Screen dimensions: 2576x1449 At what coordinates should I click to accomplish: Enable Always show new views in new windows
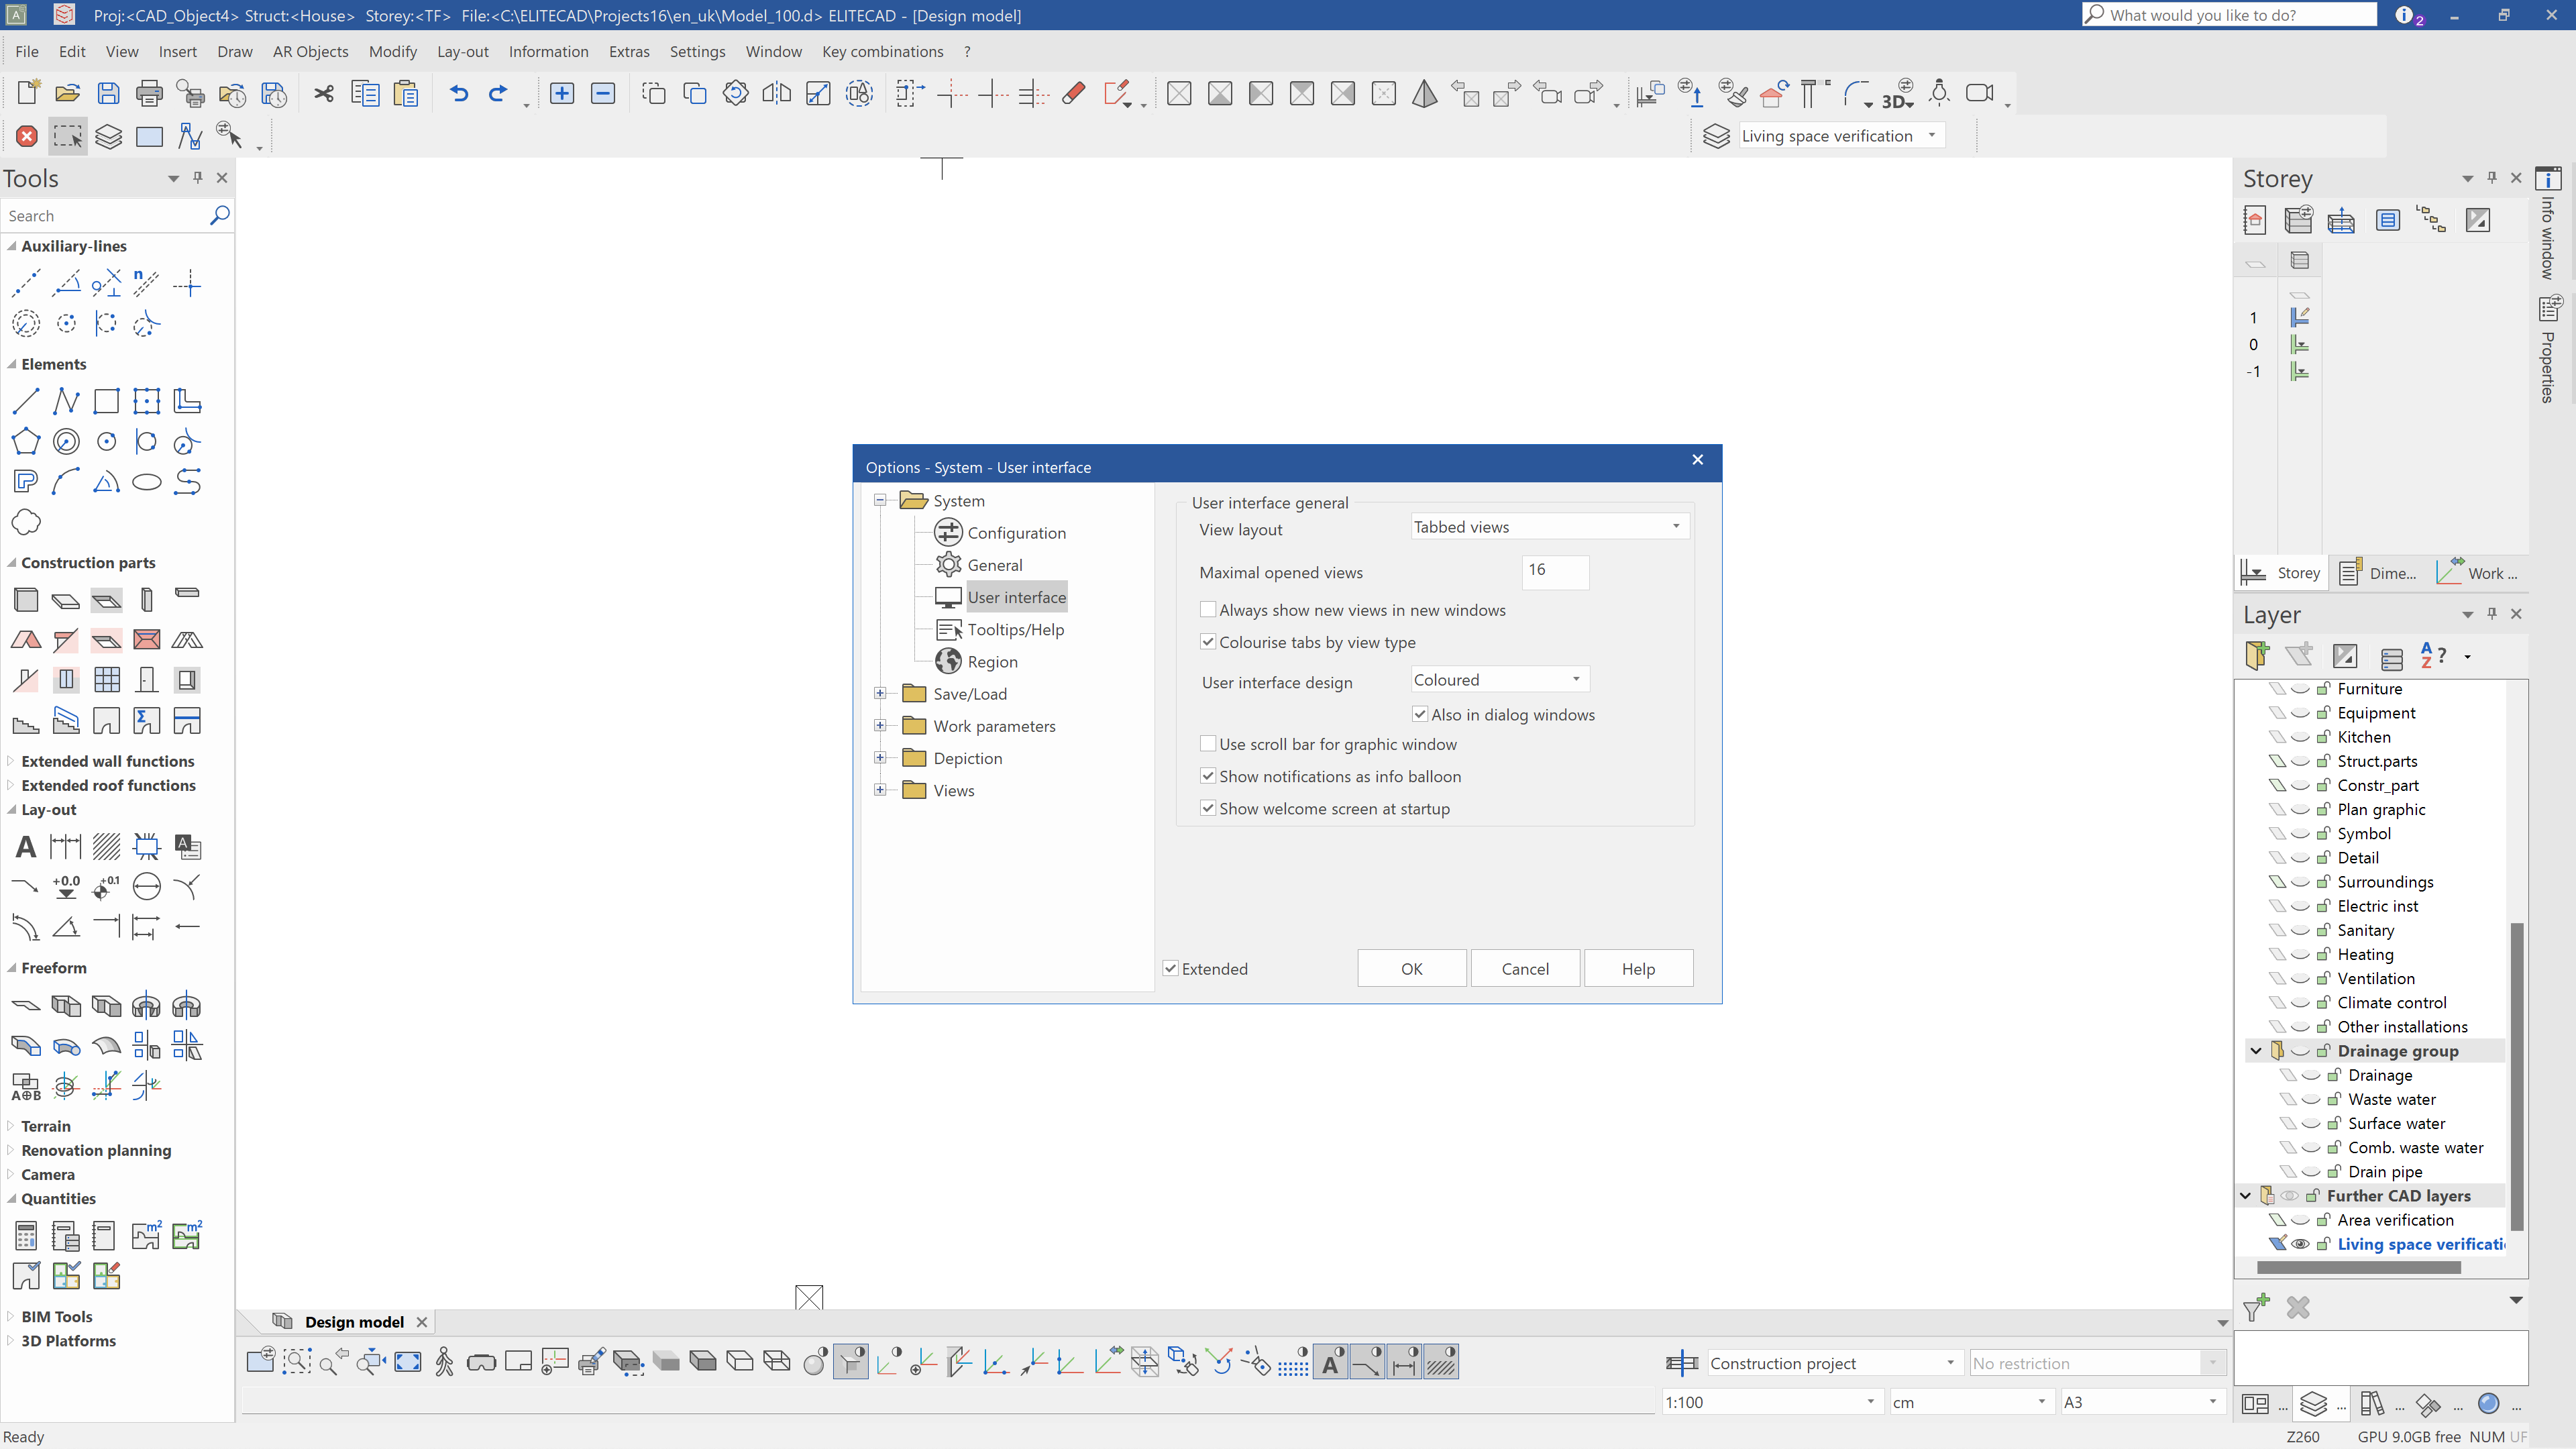click(1208, 610)
